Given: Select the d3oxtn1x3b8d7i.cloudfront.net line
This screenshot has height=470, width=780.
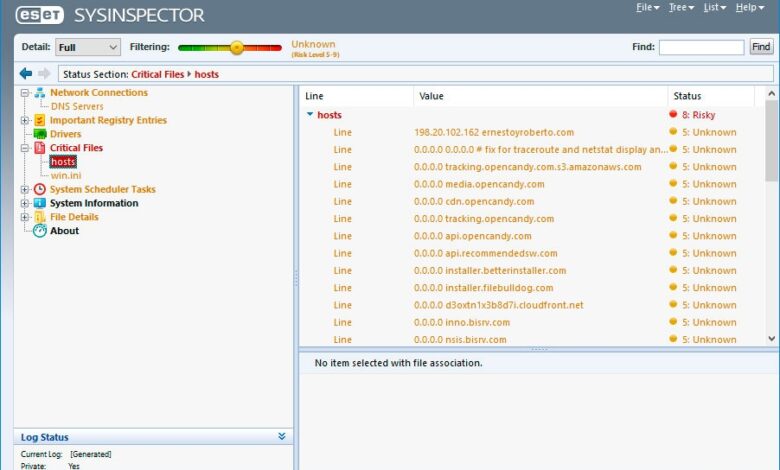Looking at the screenshot, I should (532, 305).
